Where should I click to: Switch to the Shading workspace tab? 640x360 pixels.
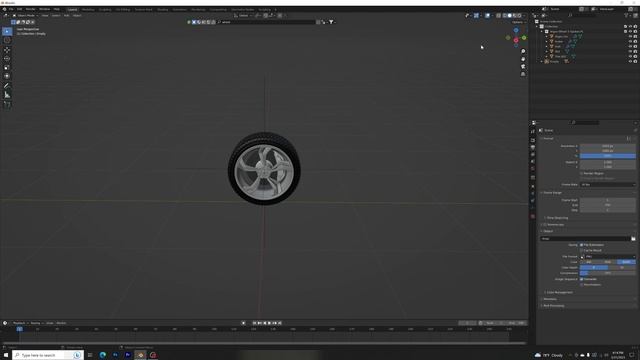click(162, 9)
